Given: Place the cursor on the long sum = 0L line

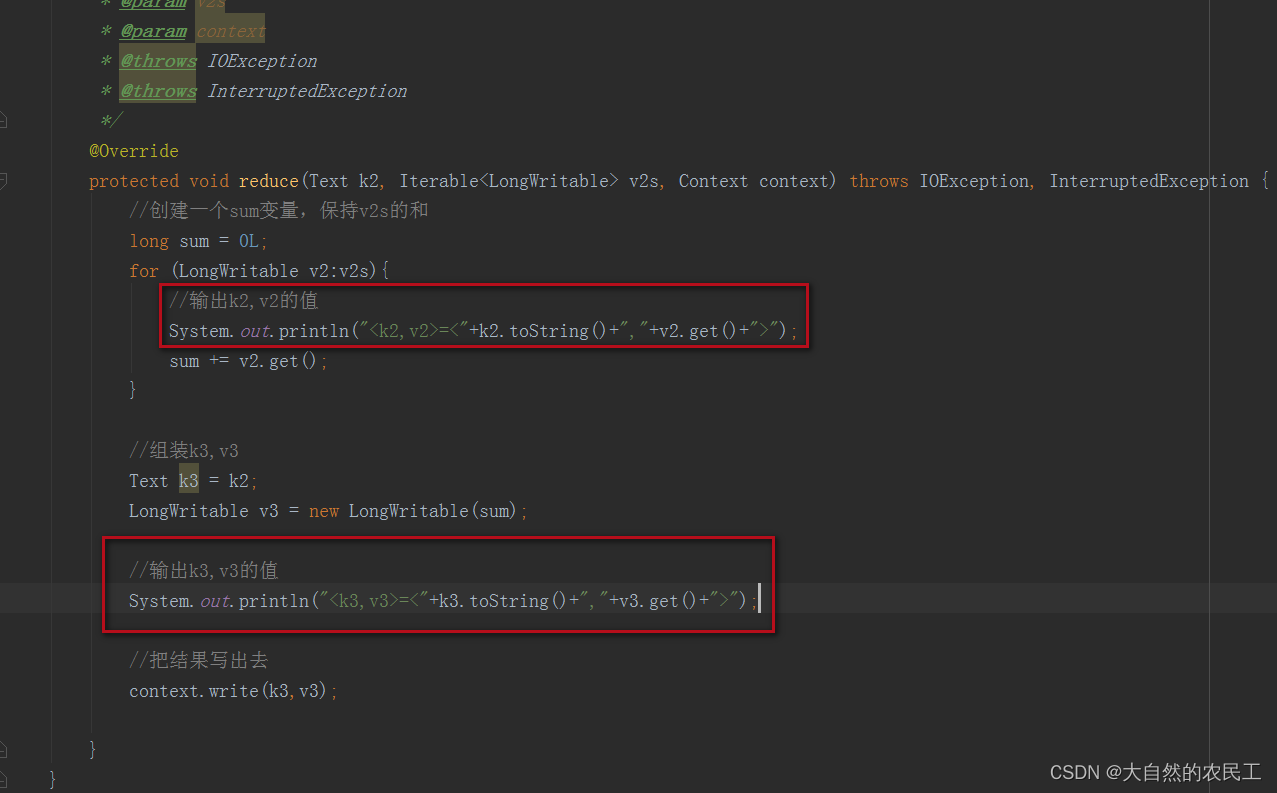Looking at the screenshot, I should 199,241.
